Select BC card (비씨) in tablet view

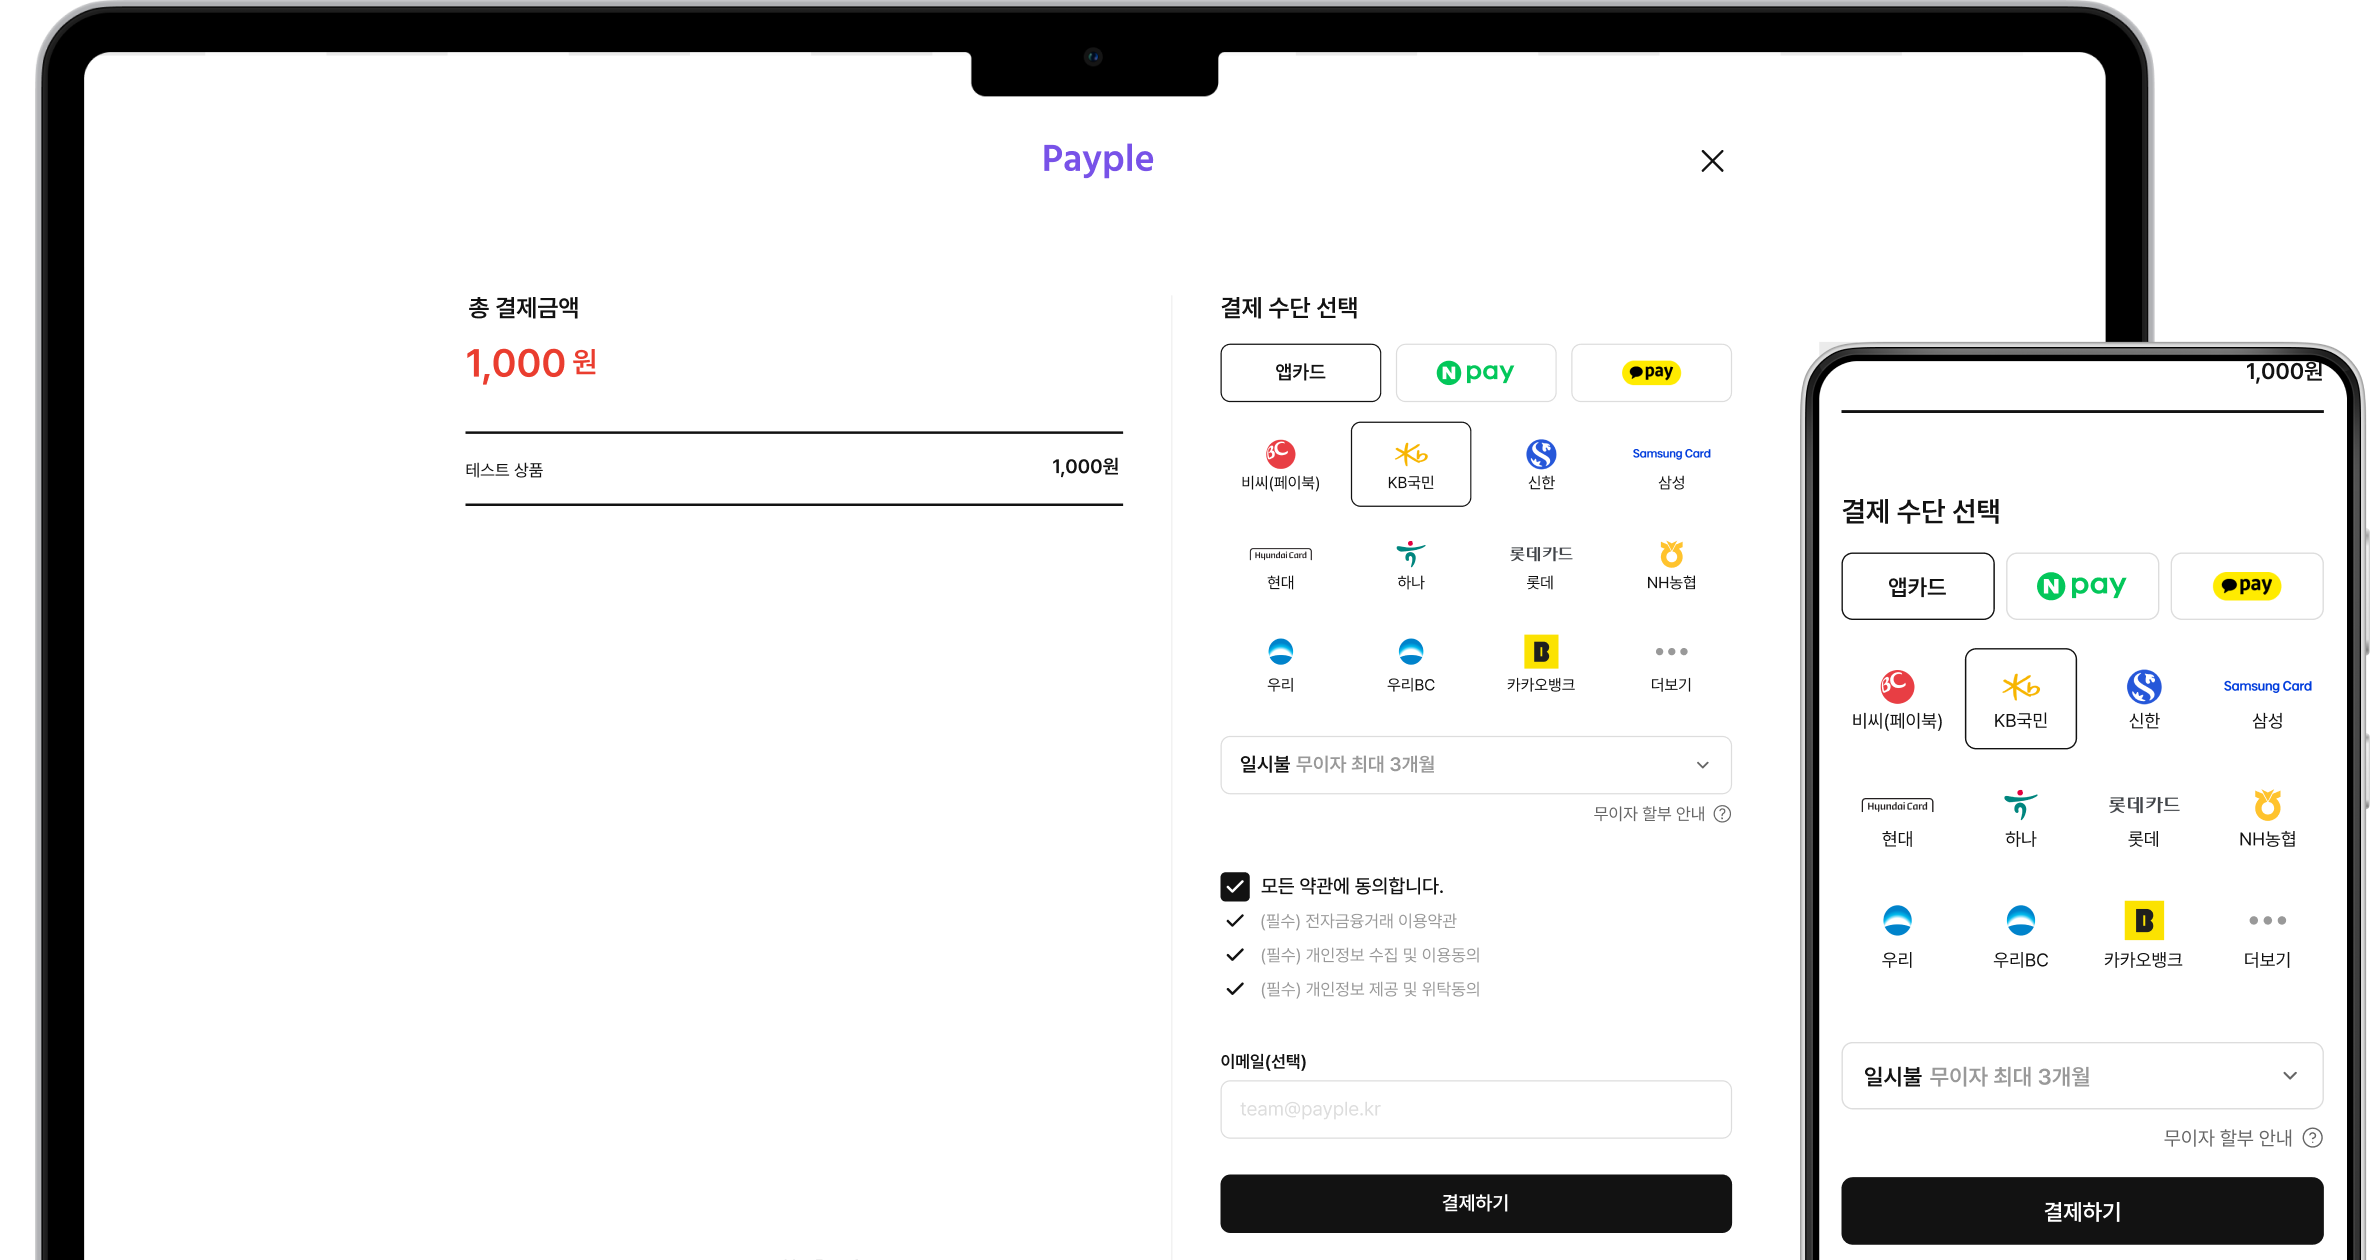[1280, 465]
